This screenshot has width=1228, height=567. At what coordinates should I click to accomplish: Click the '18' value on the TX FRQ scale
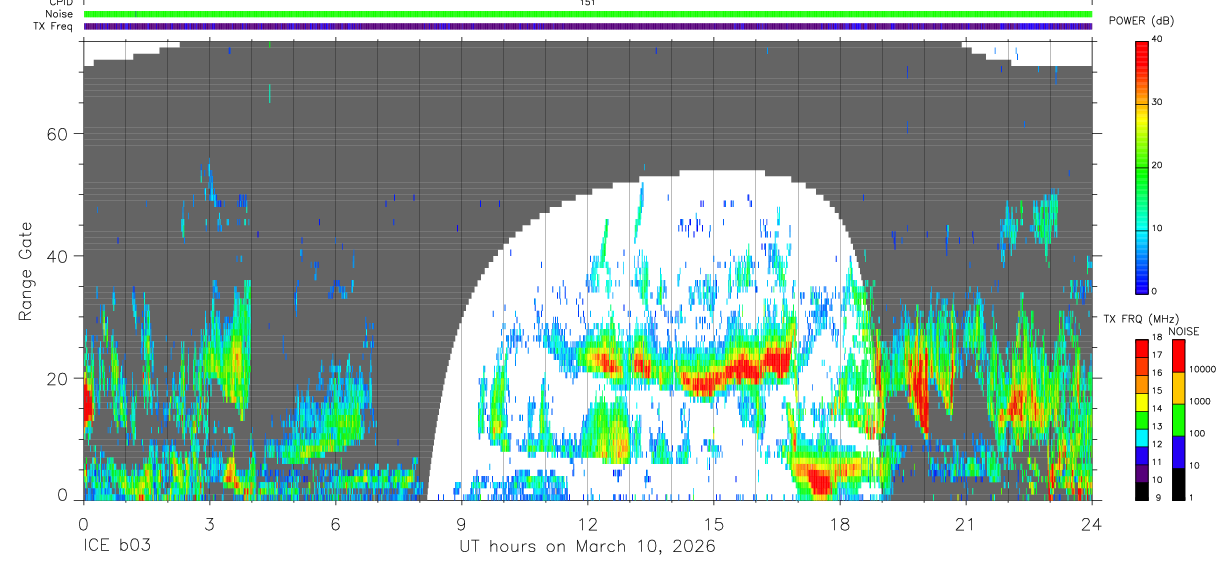1158,339
